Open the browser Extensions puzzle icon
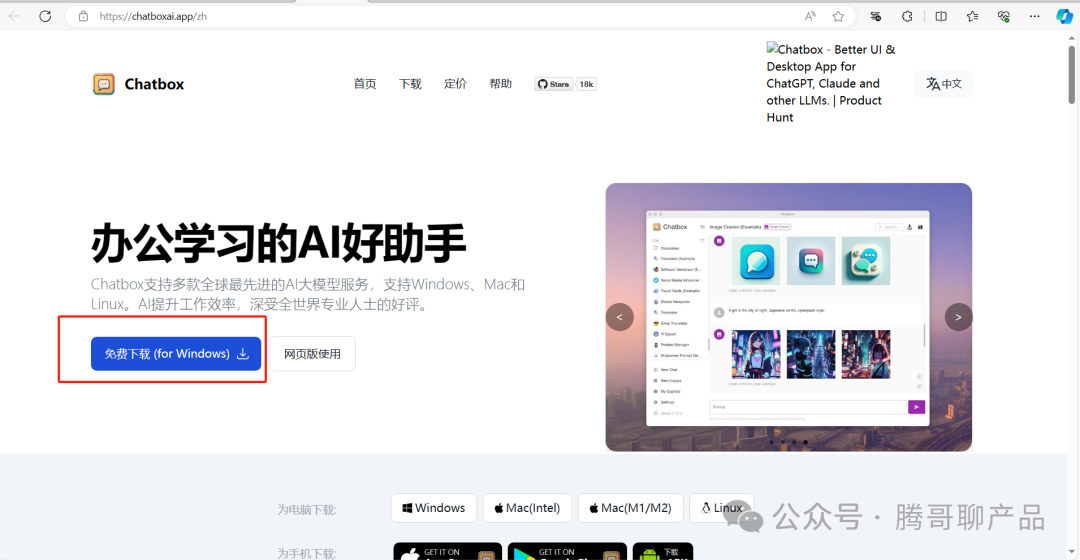 tap(907, 16)
